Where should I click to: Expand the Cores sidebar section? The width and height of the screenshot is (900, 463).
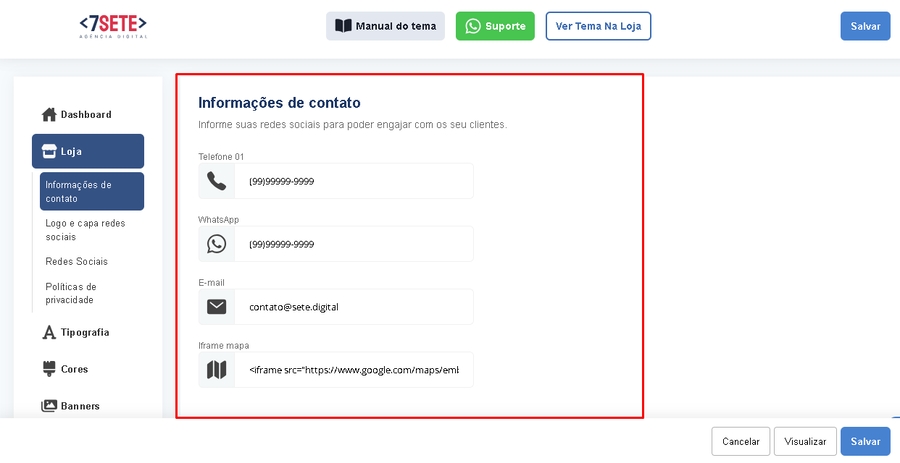coord(74,369)
